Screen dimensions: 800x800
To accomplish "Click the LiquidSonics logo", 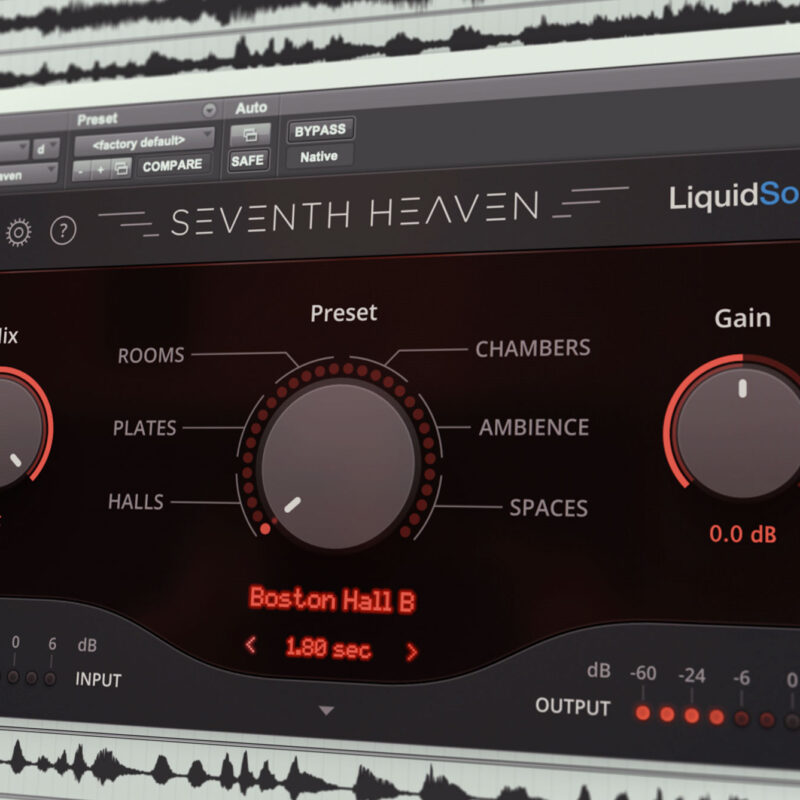I will coord(734,196).
